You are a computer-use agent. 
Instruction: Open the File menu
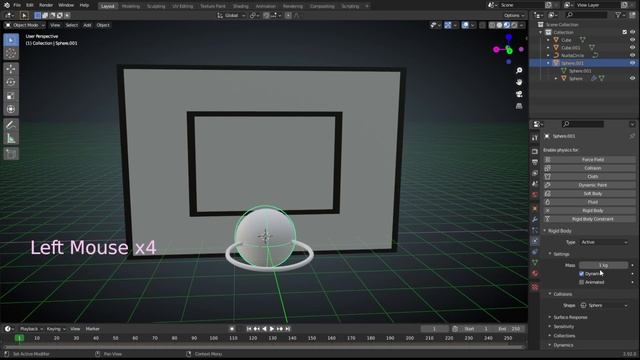[17, 5]
